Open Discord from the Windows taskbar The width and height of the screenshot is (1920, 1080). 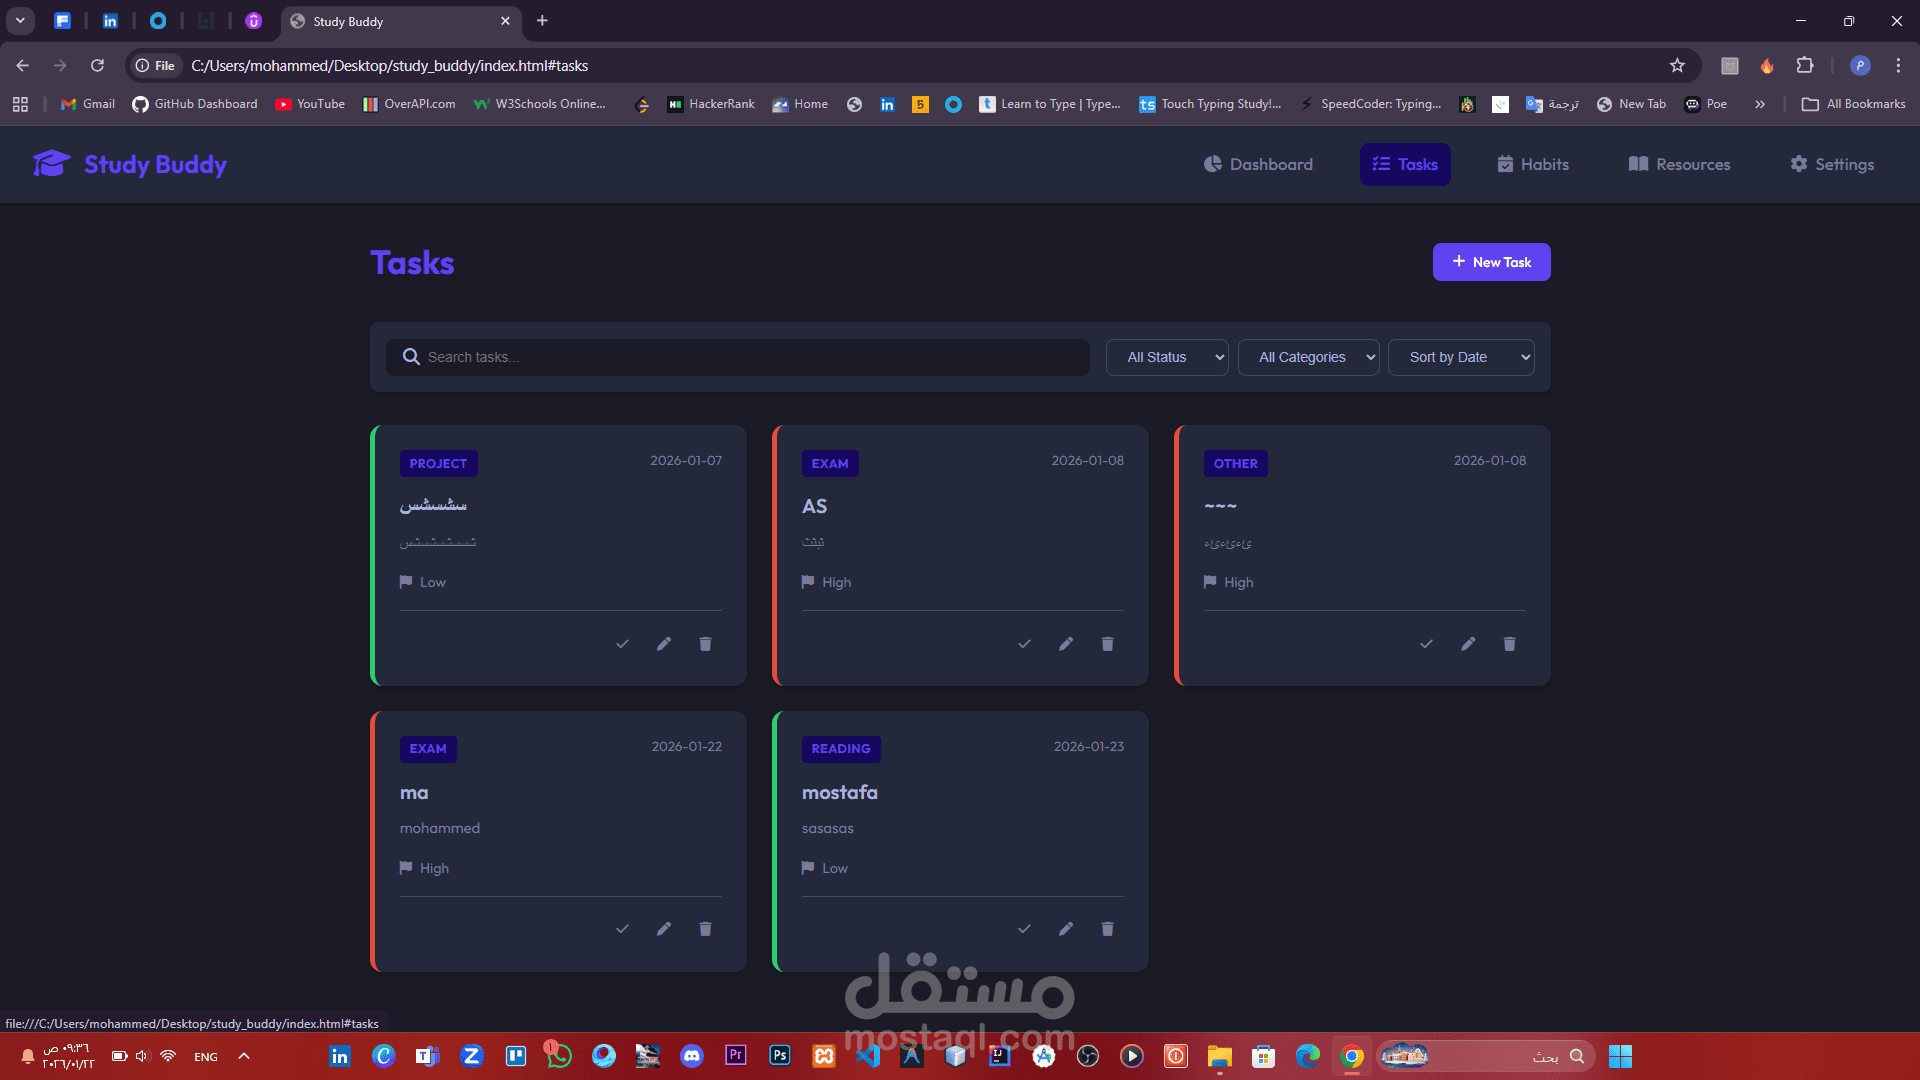[x=692, y=1056]
